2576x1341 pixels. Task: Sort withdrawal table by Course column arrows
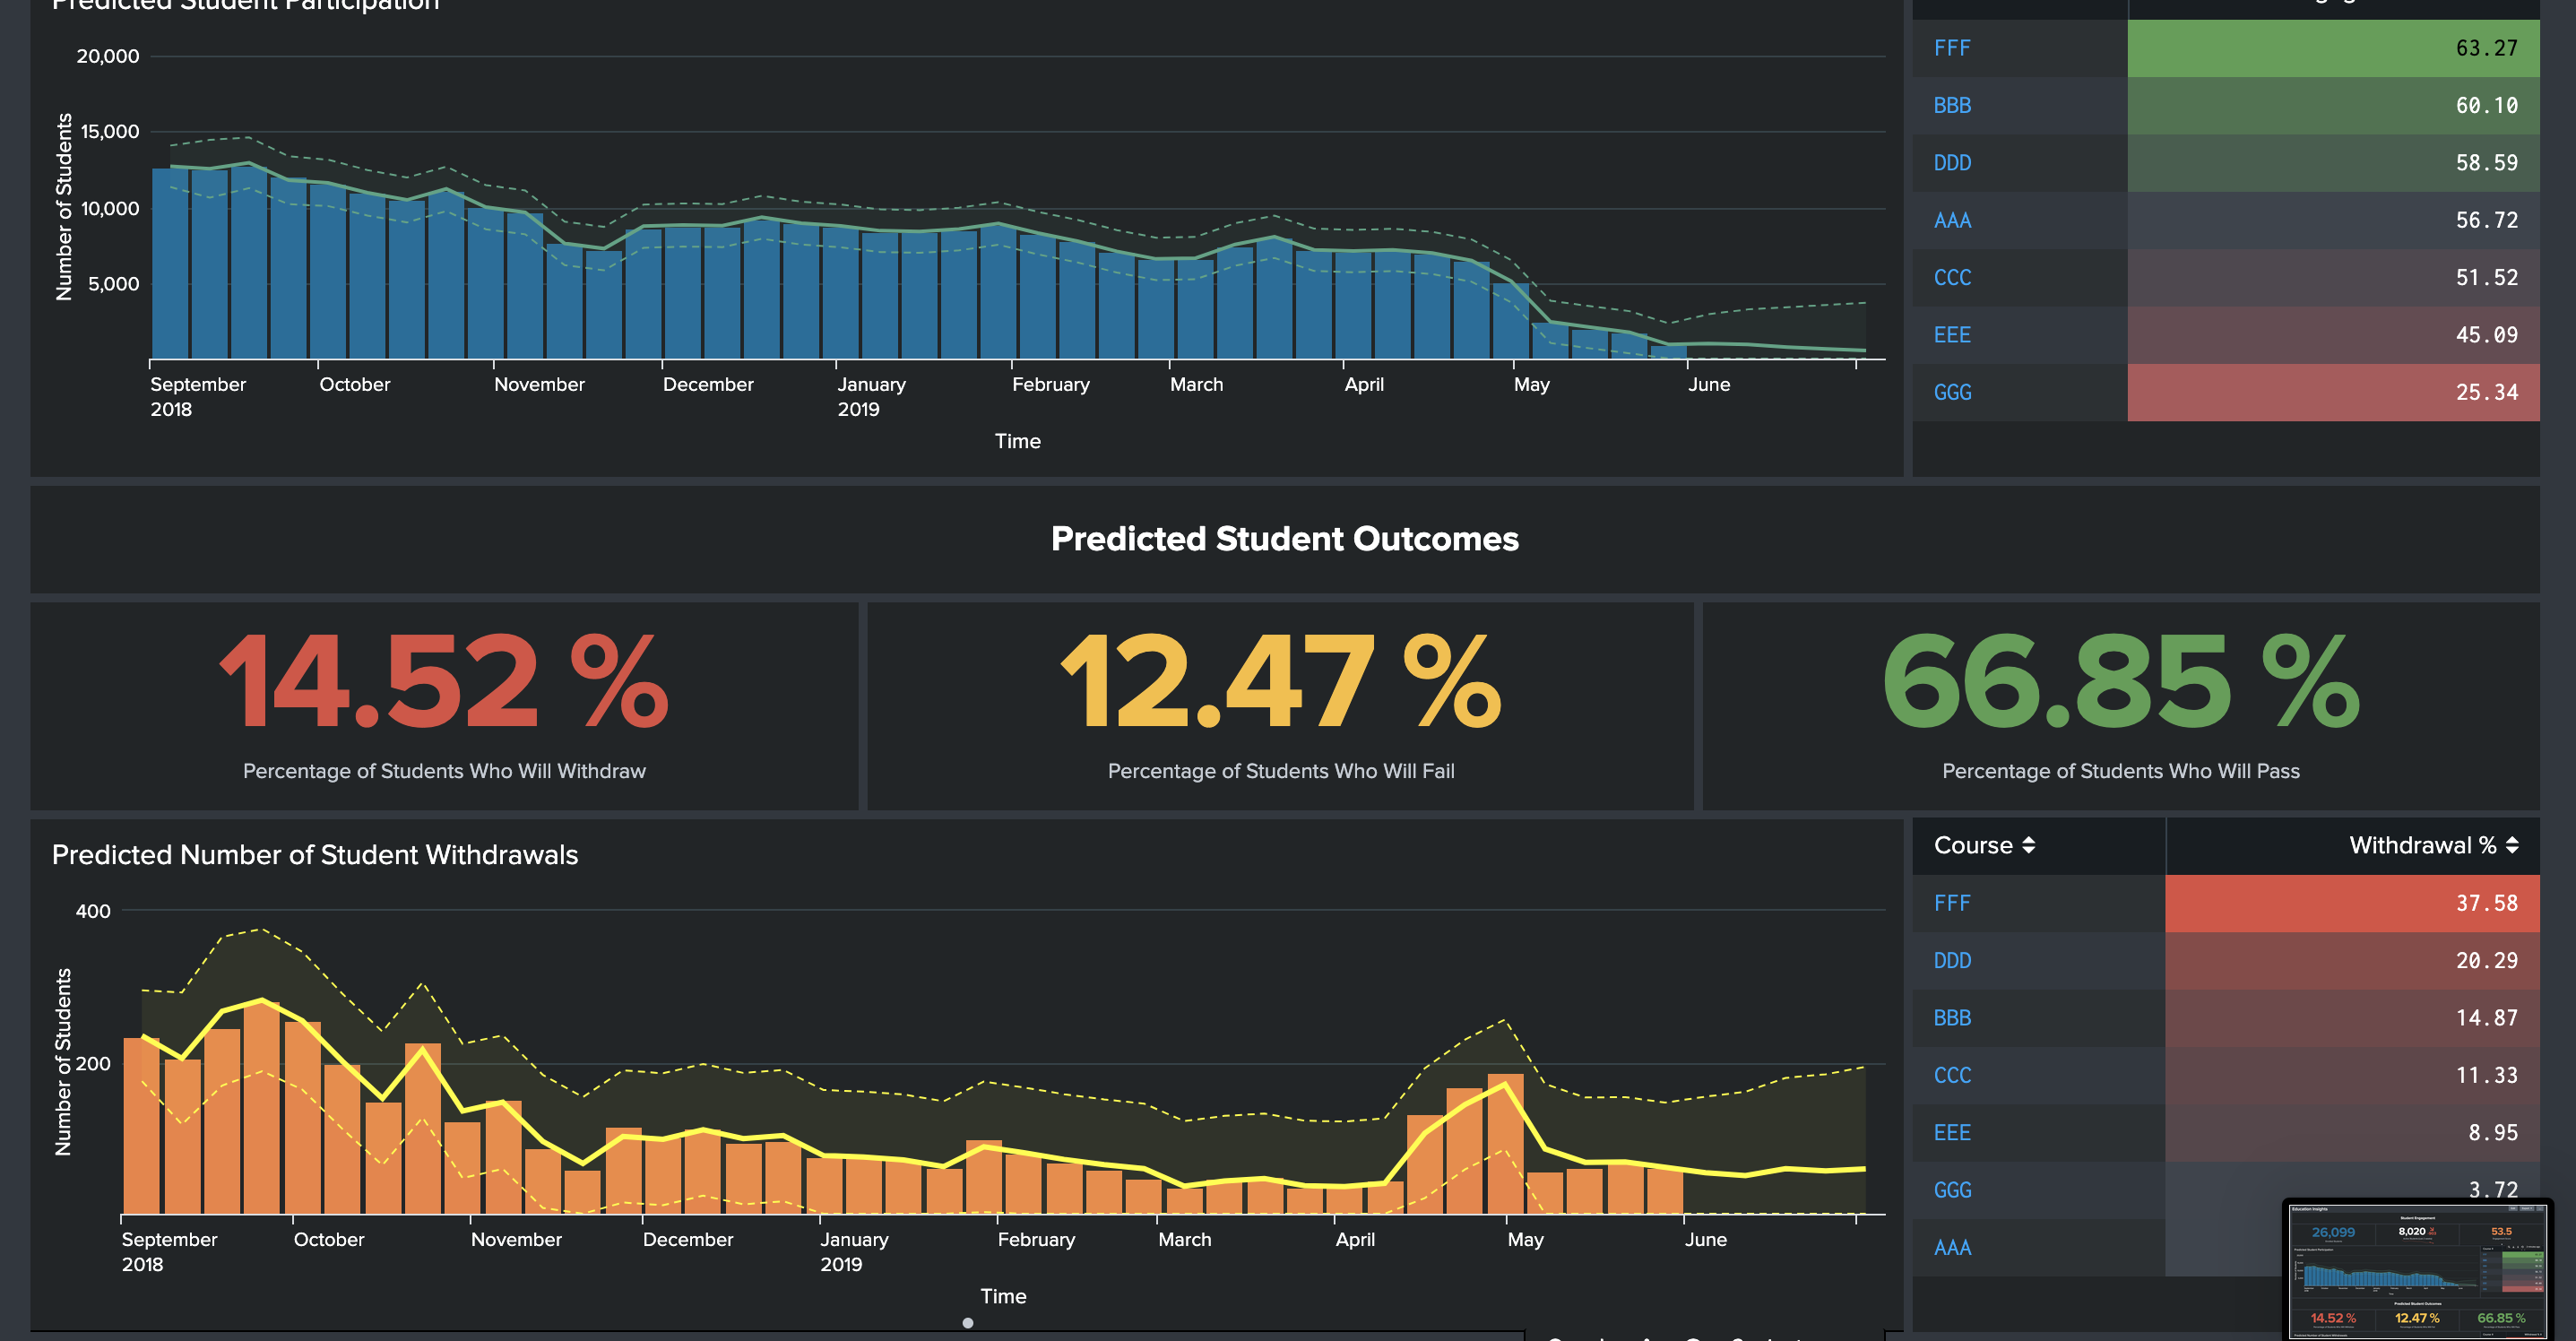(2028, 845)
